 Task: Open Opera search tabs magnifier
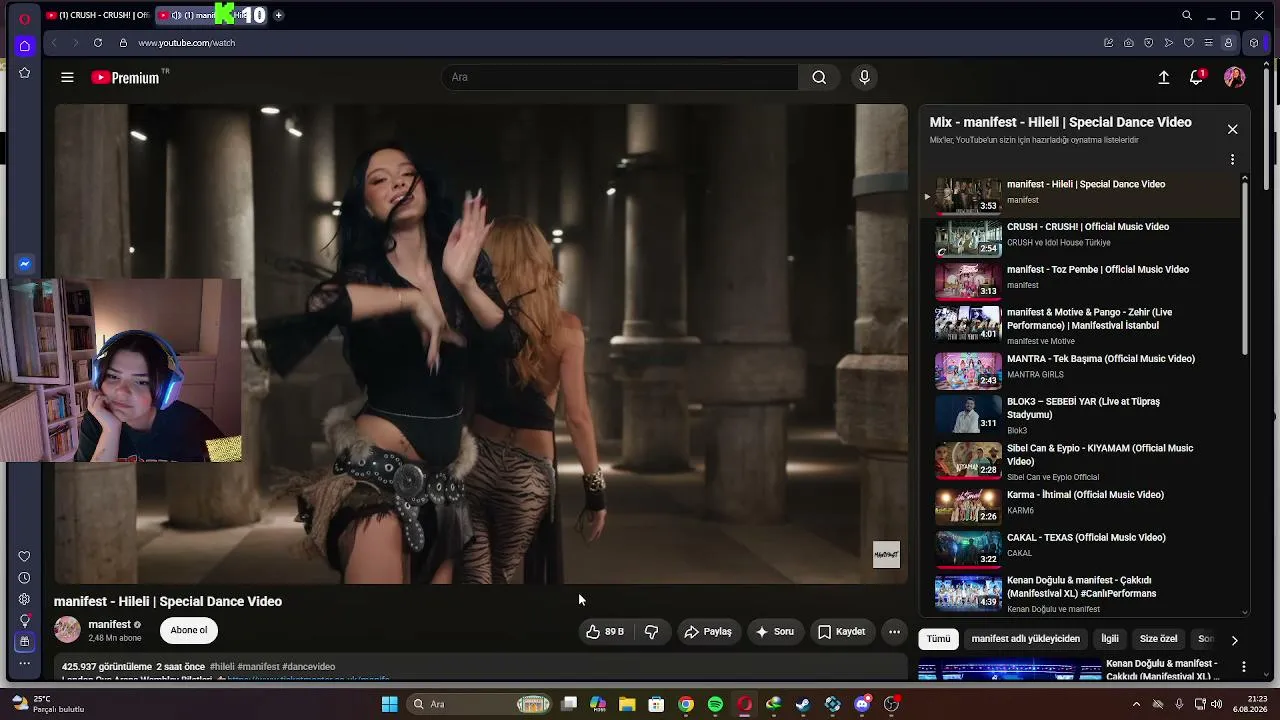[1187, 15]
